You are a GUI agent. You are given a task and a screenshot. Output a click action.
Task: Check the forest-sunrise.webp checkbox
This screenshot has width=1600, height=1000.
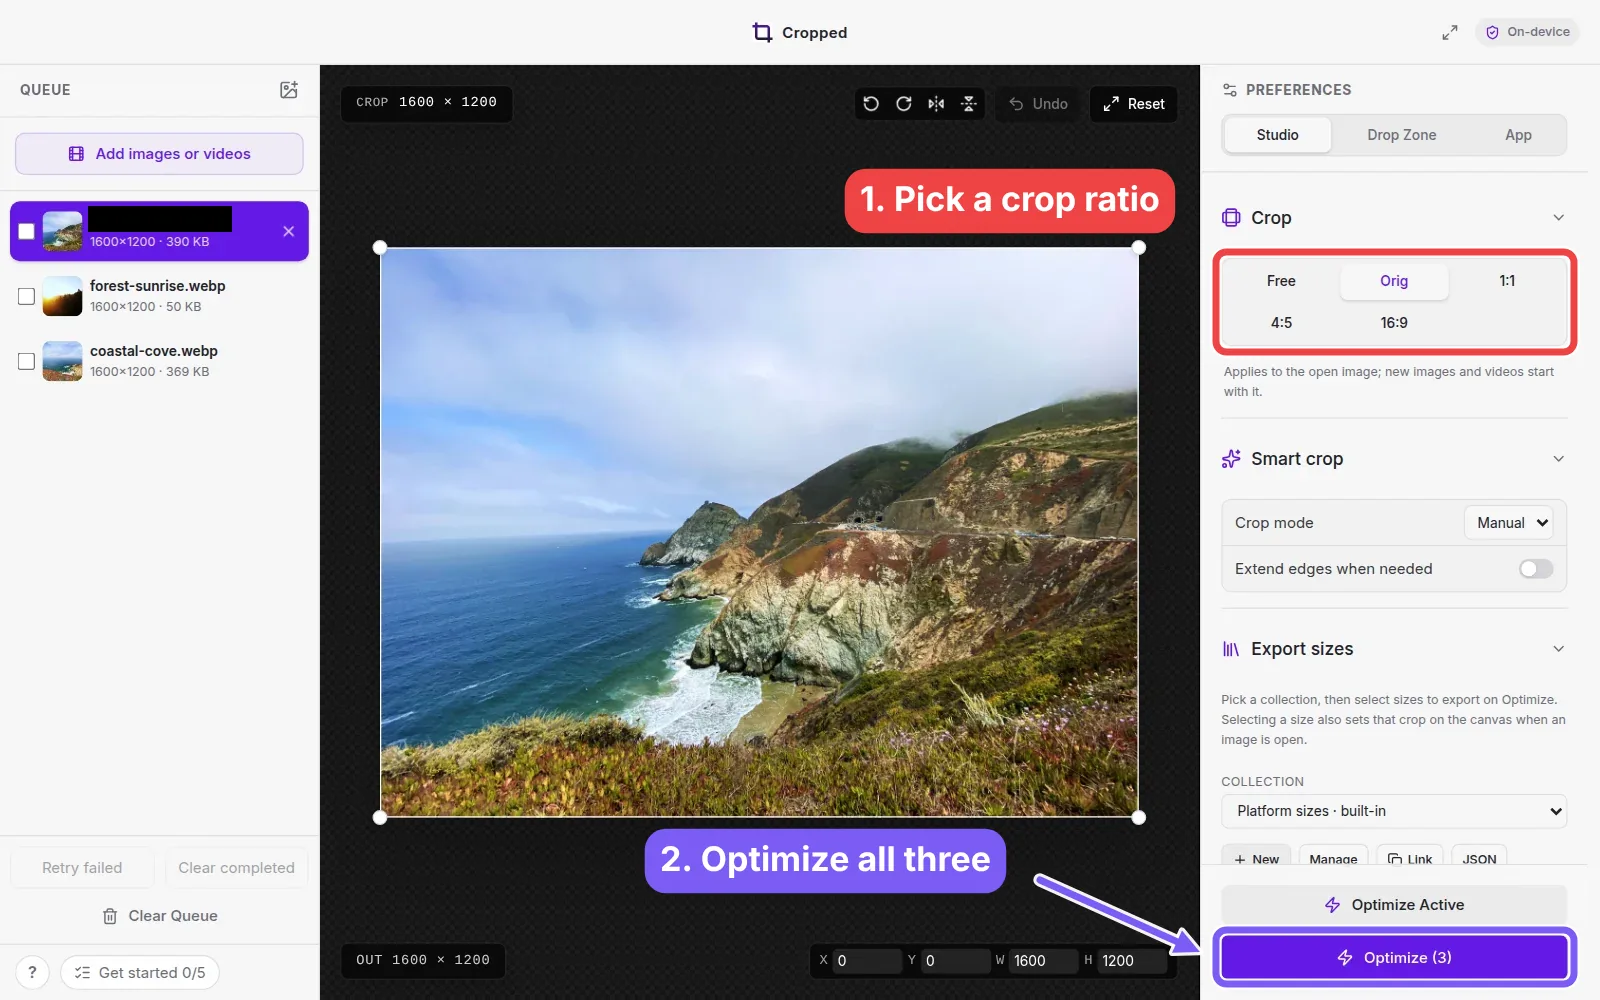(27, 296)
